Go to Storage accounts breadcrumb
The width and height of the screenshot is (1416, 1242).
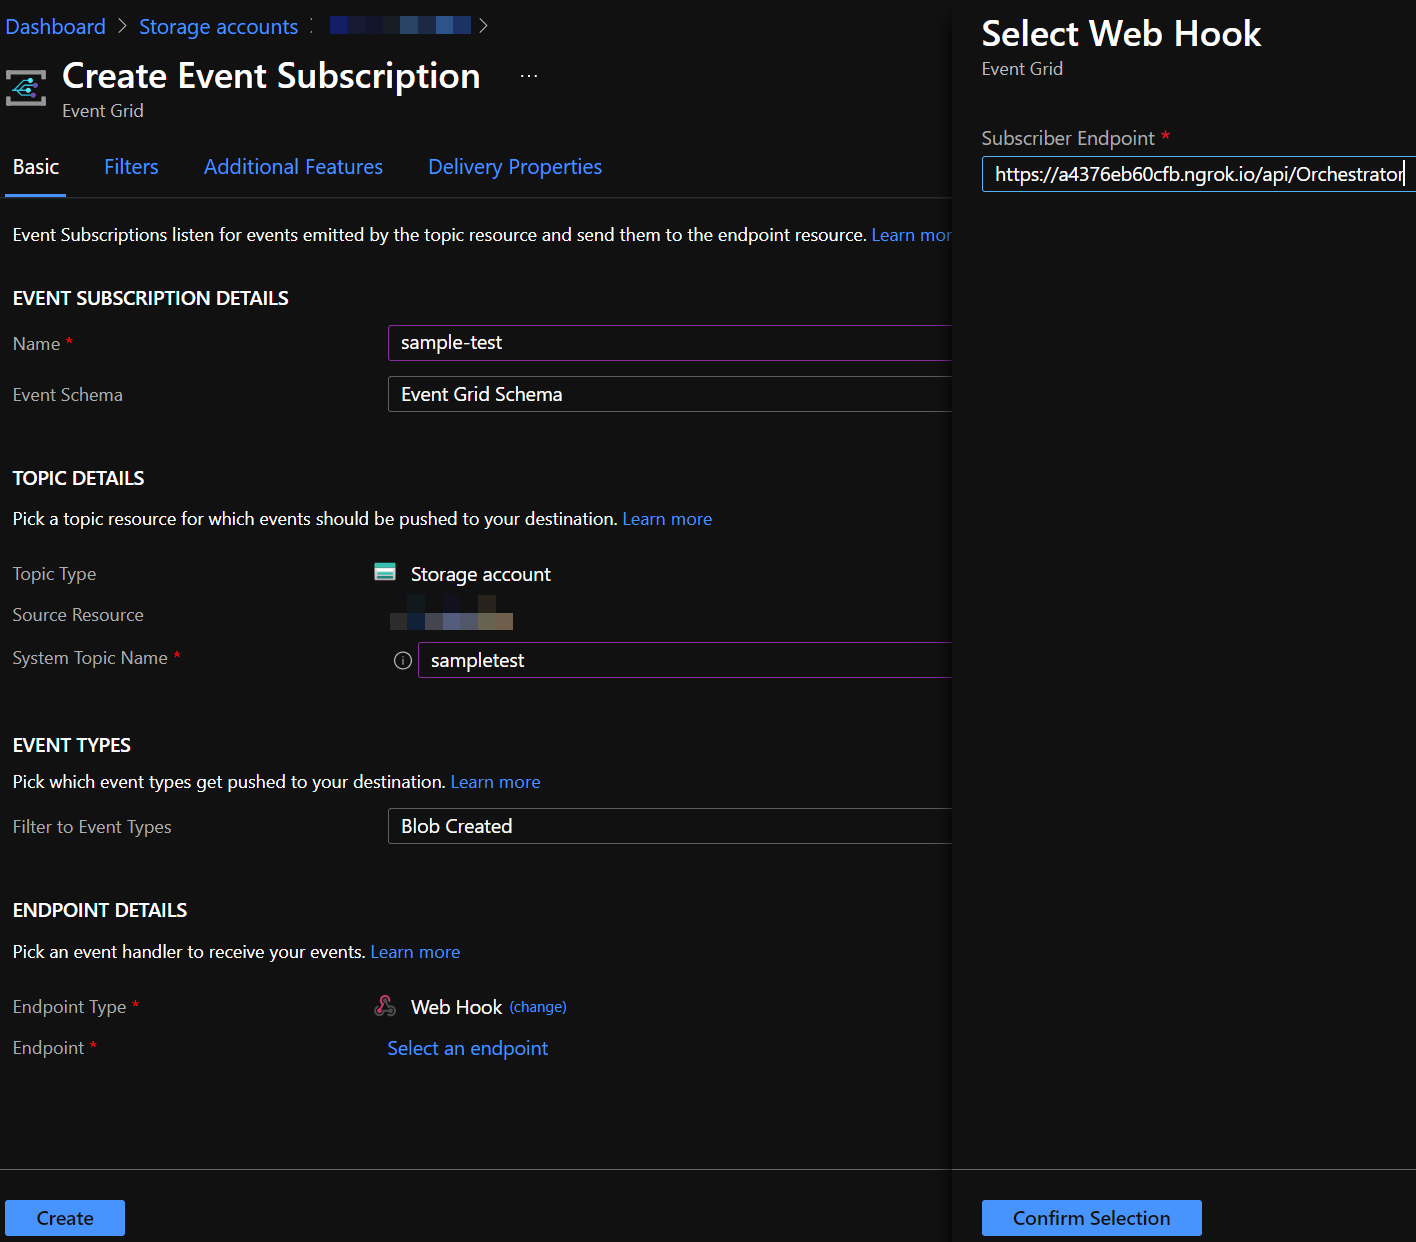pyautogui.click(x=218, y=27)
